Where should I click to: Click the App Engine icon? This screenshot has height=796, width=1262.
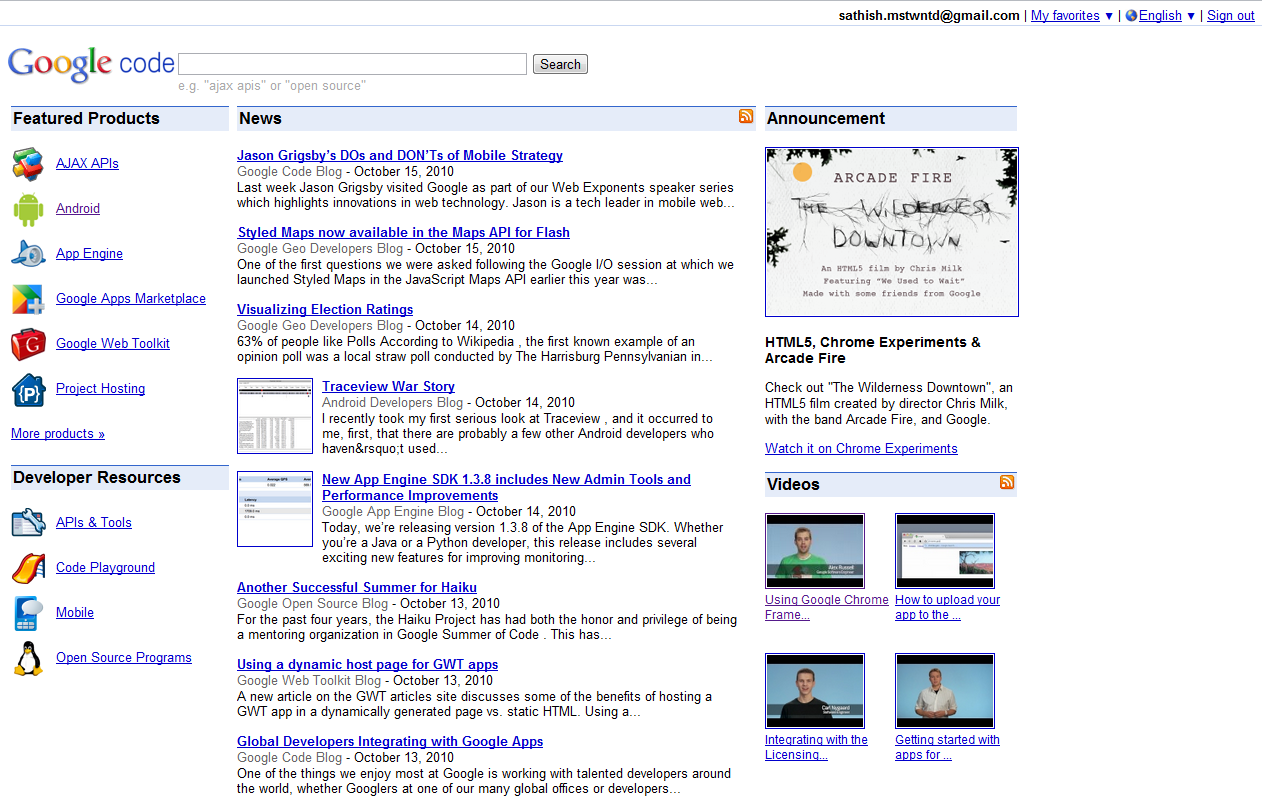click(x=28, y=253)
